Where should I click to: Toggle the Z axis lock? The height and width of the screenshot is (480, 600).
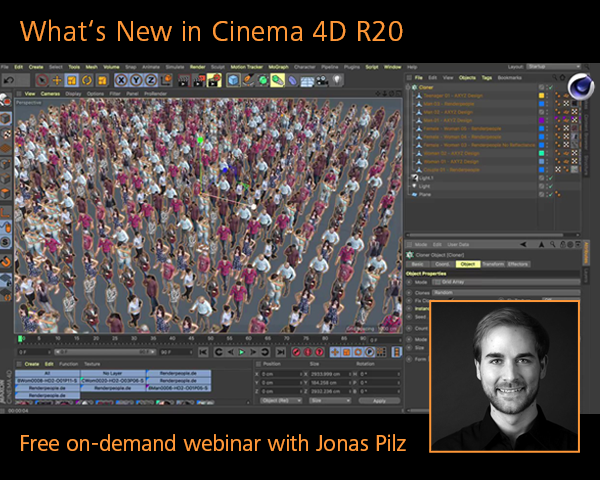point(151,80)
